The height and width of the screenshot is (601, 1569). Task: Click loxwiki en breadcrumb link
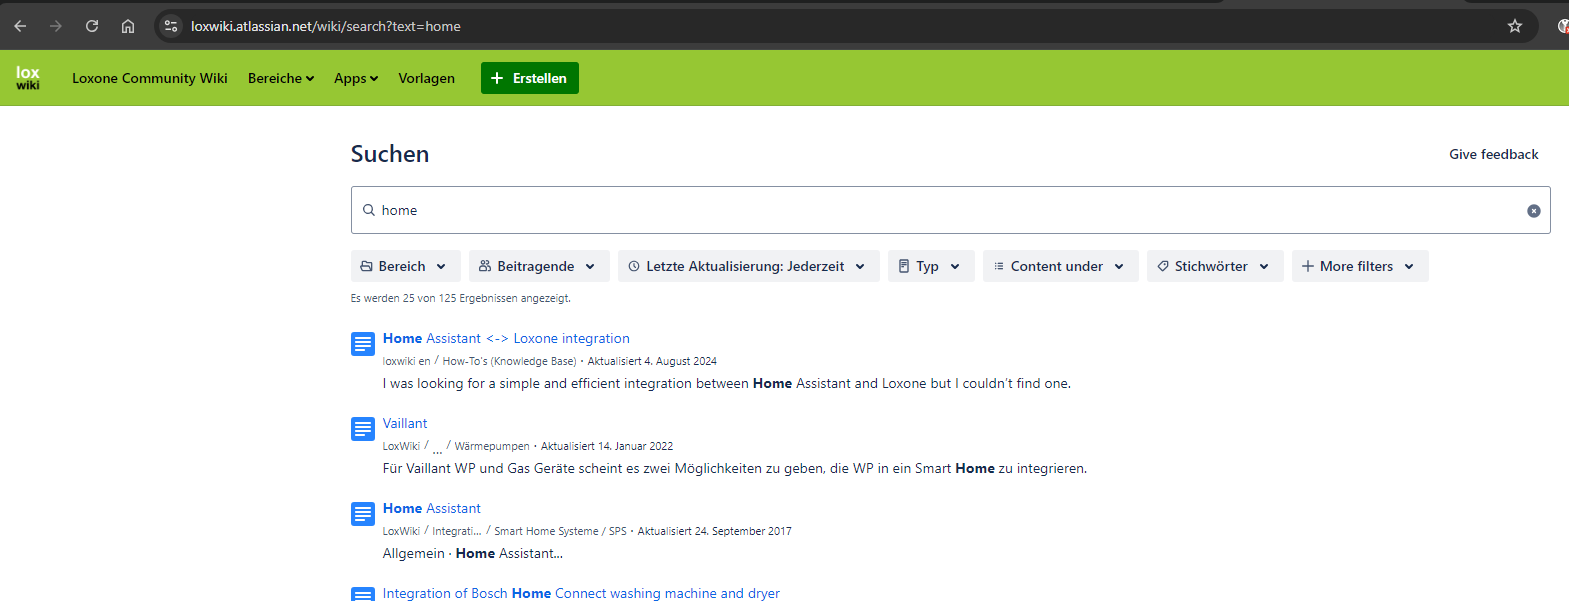407,361
